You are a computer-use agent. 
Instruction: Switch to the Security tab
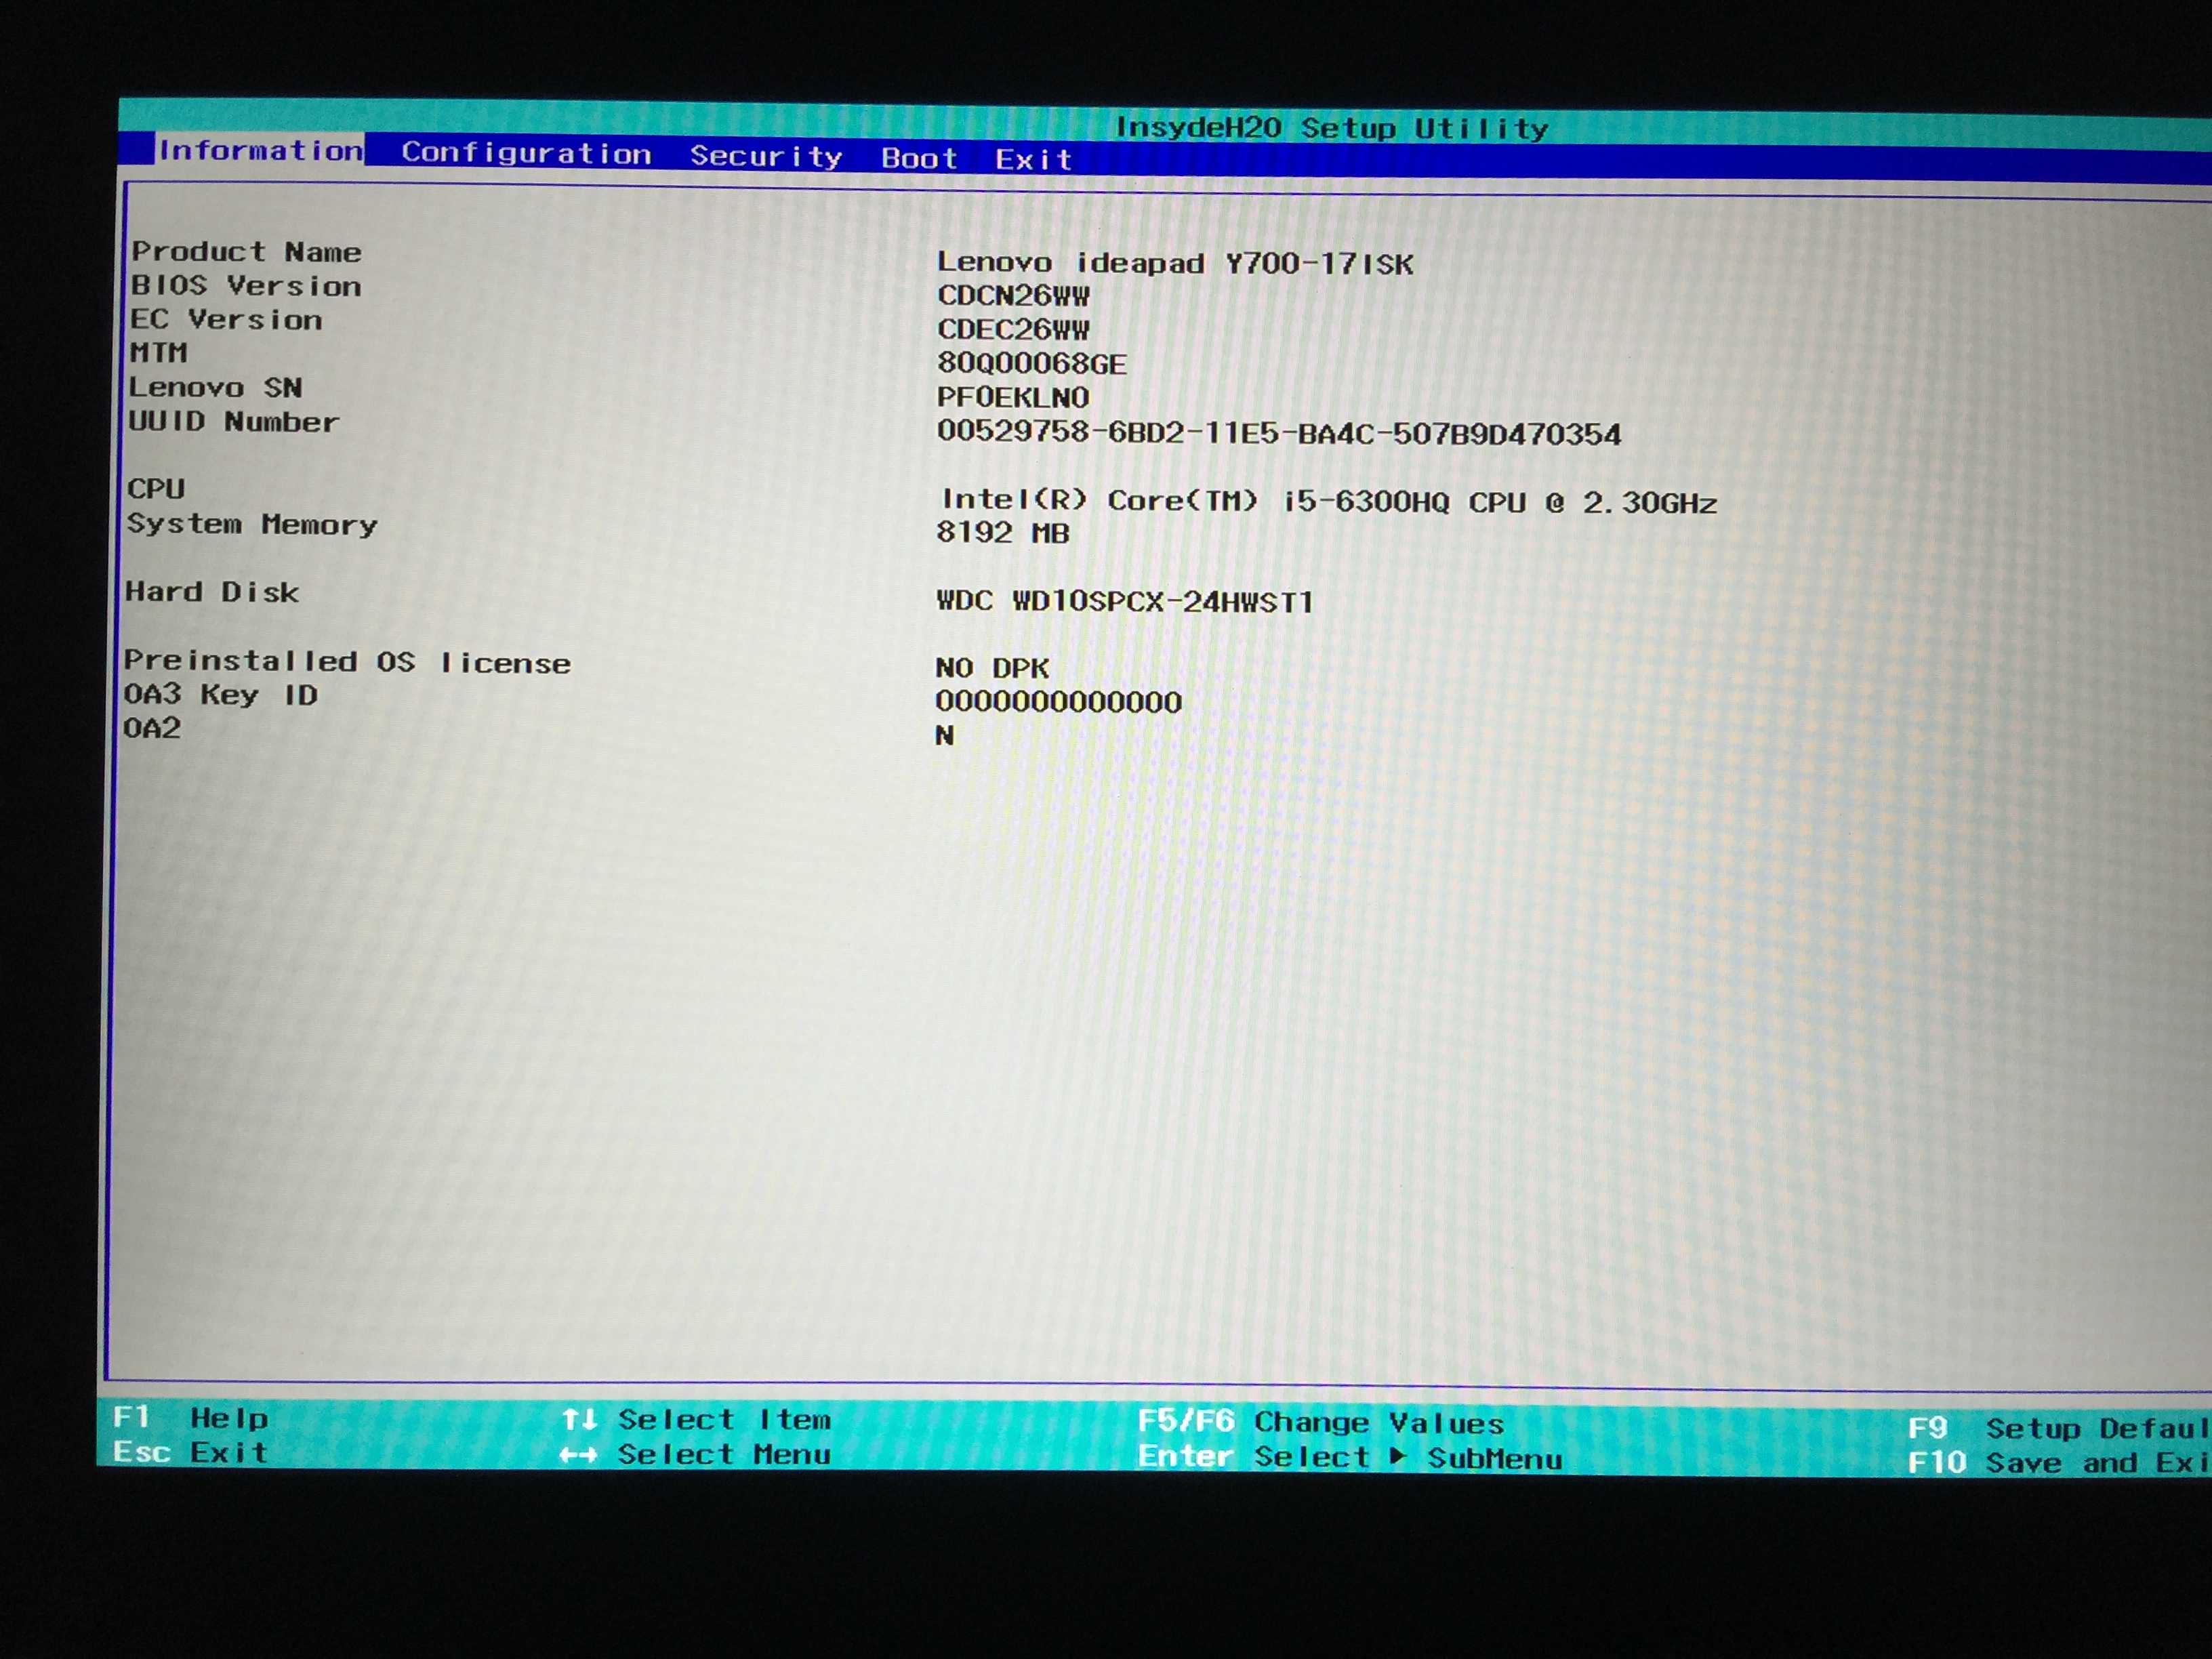766,157
